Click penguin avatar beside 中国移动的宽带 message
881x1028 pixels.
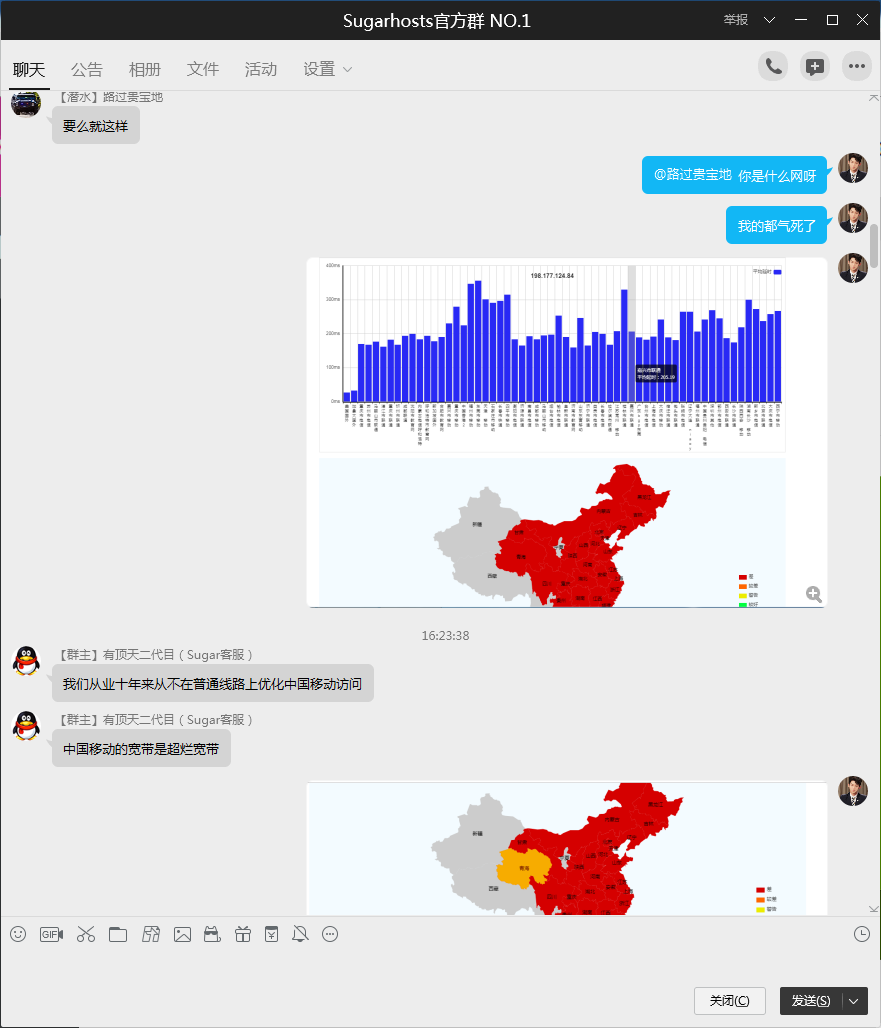(x=26, y=726)
